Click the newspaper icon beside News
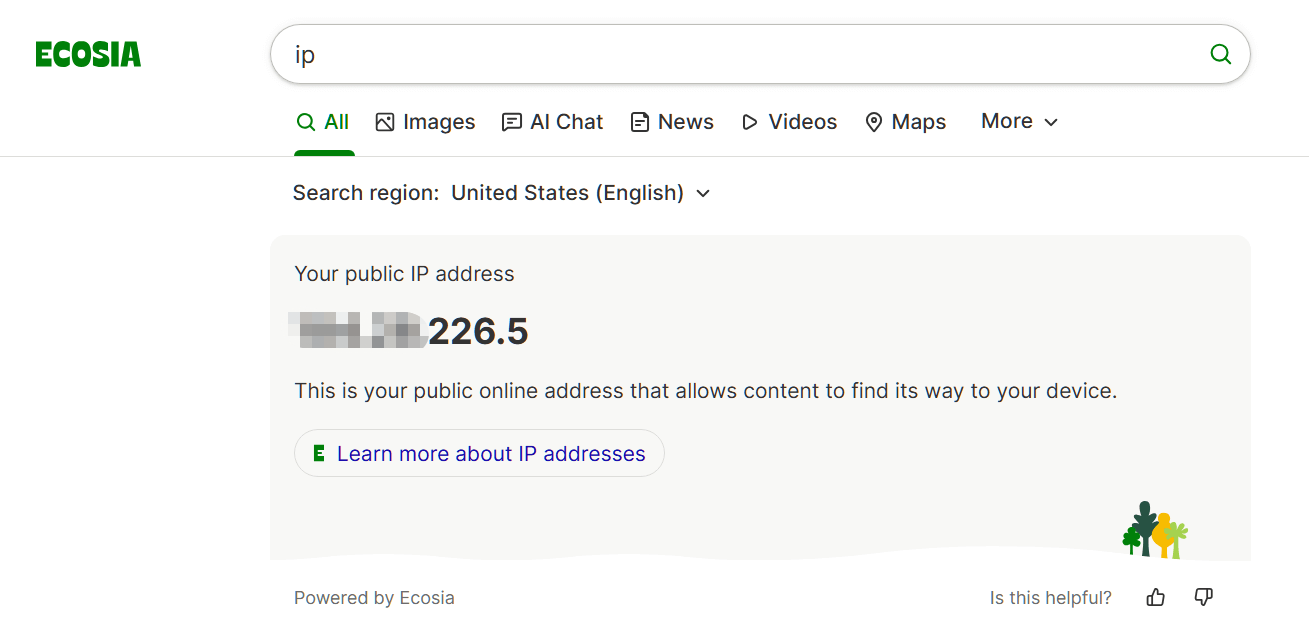 (640, 122)
